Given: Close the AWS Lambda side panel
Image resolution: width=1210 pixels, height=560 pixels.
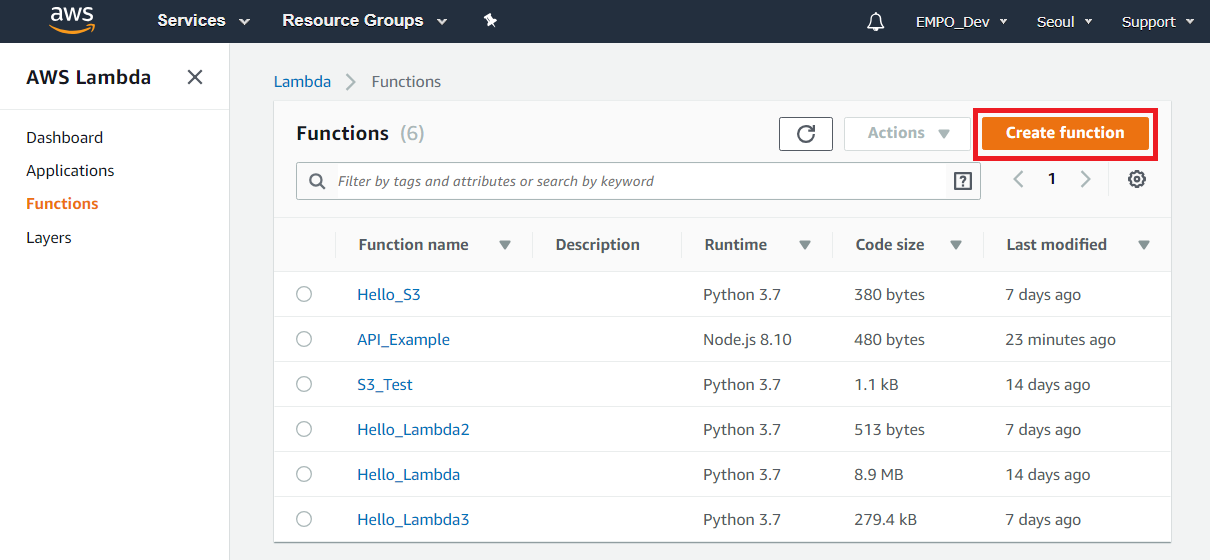Looking at the screenshot, I should (x=195, y=77).
